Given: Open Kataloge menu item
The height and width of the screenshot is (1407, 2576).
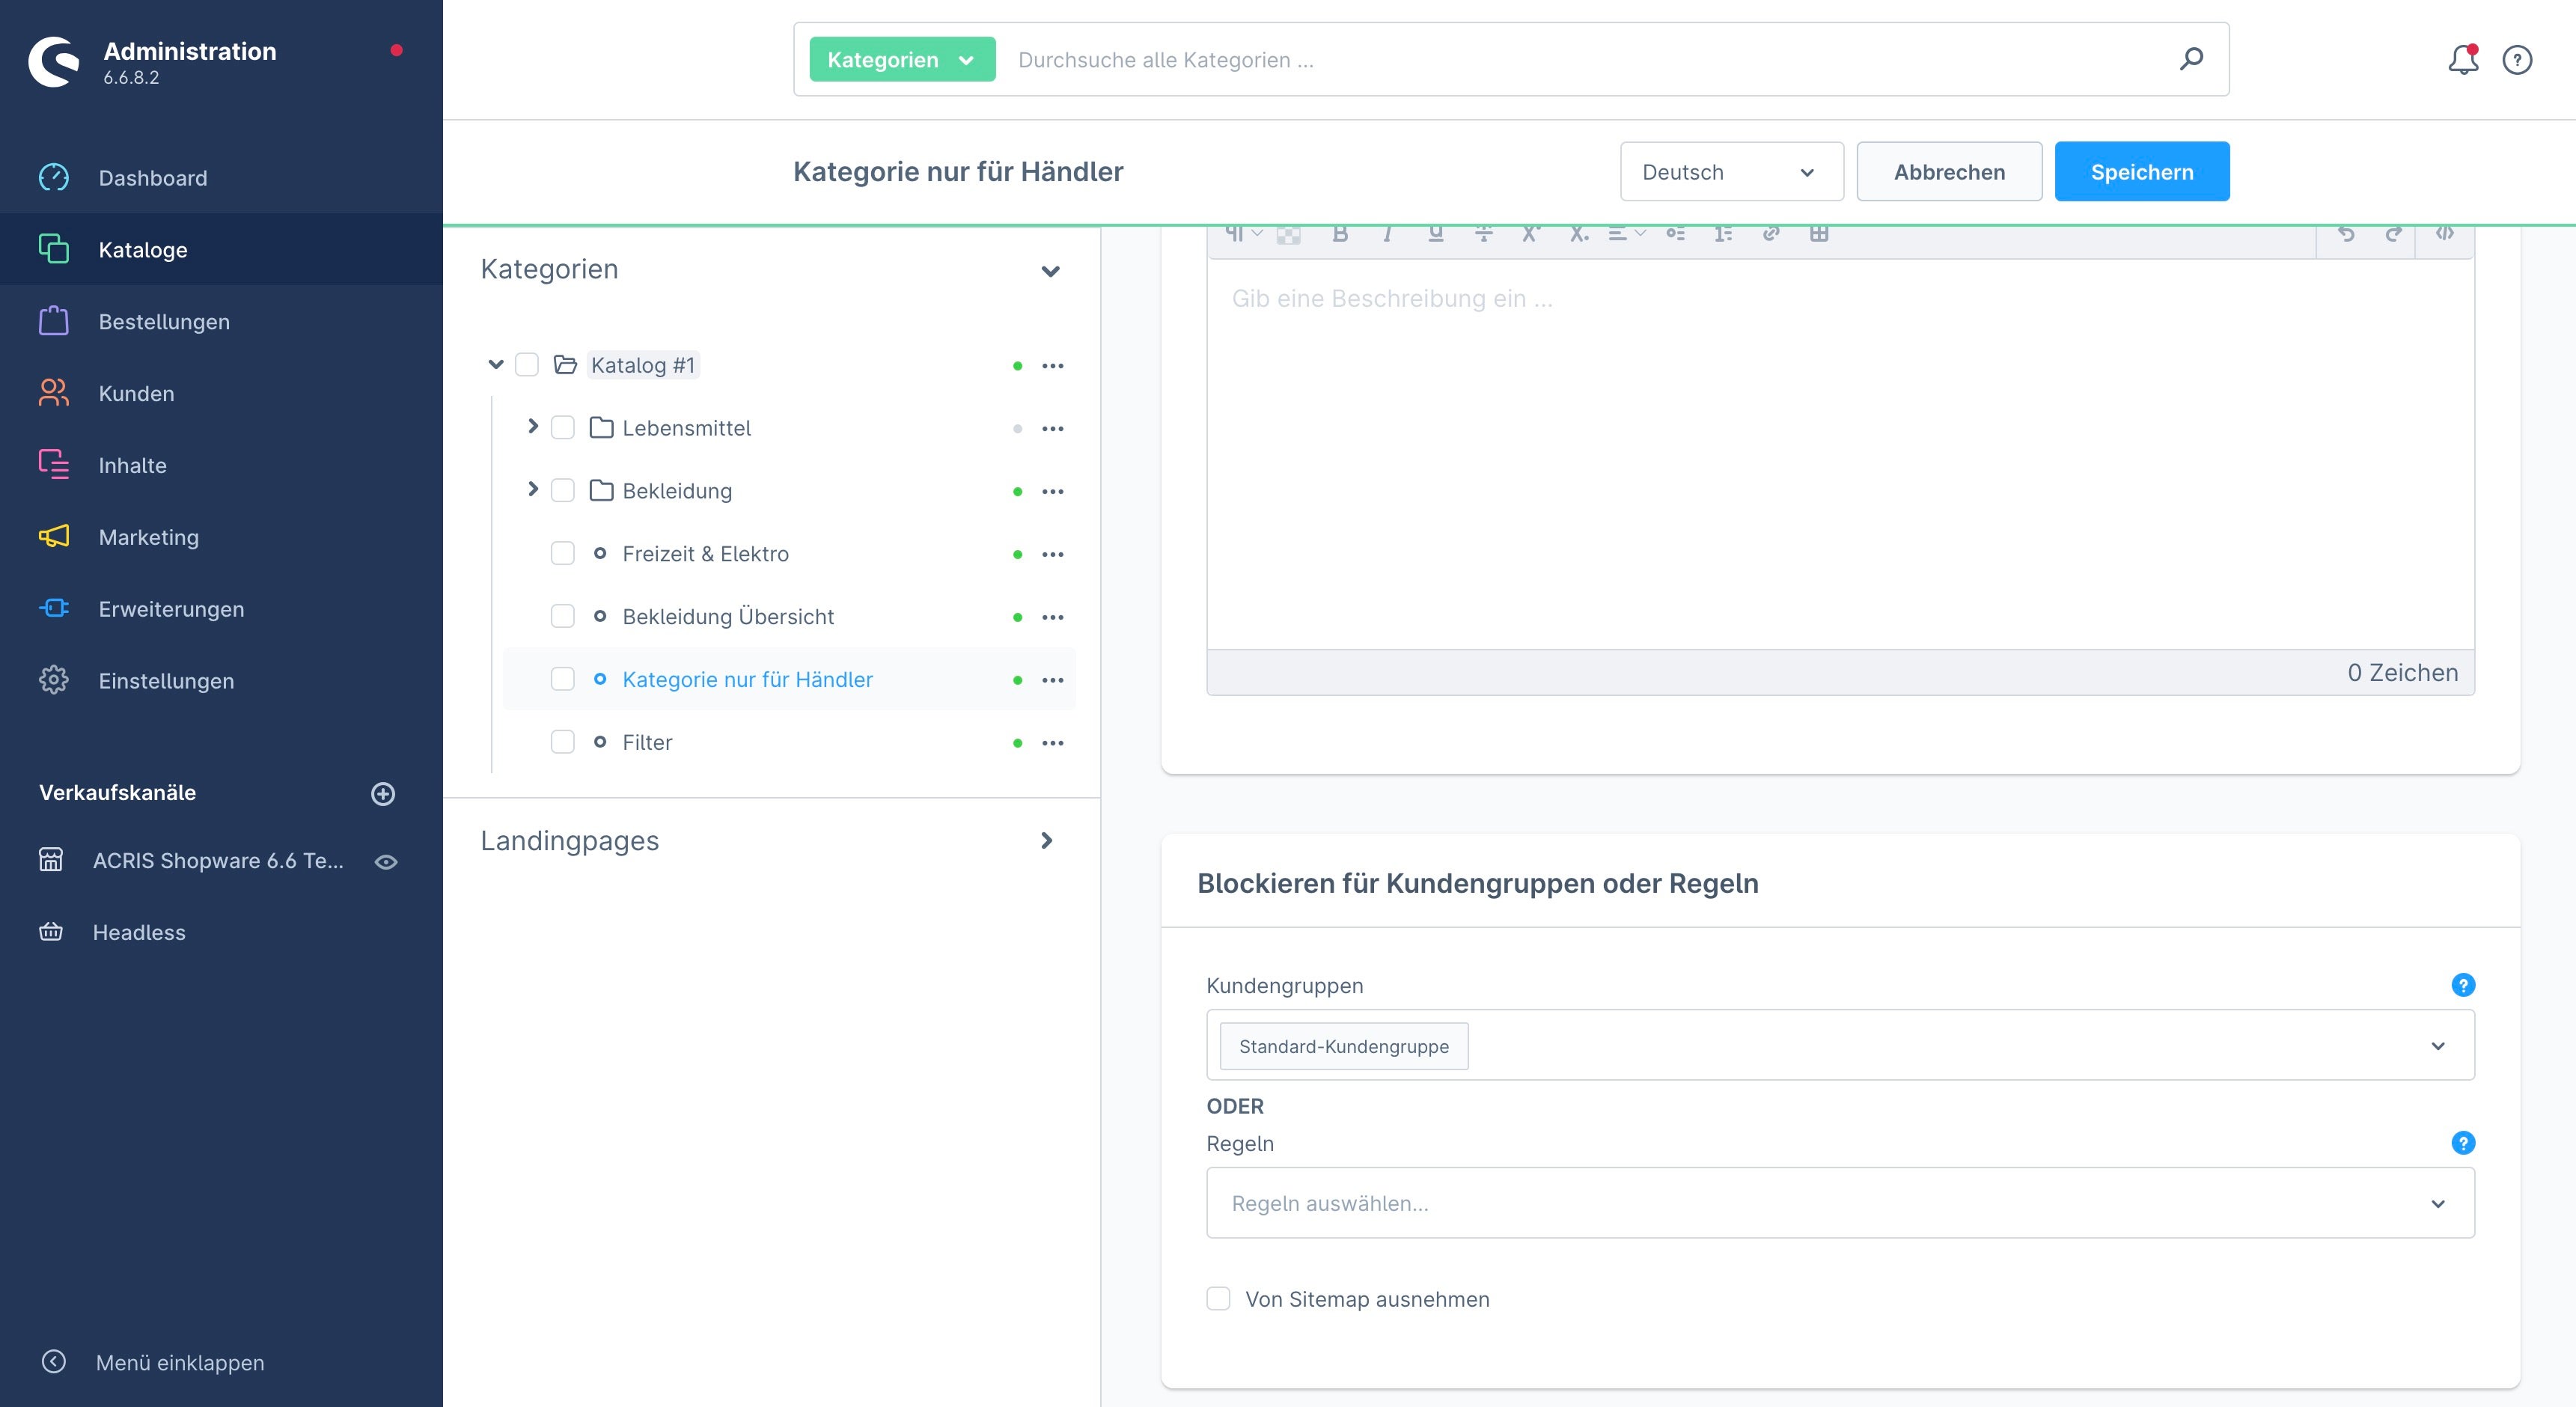Looking at the screenshot, I should click(221, 250).
